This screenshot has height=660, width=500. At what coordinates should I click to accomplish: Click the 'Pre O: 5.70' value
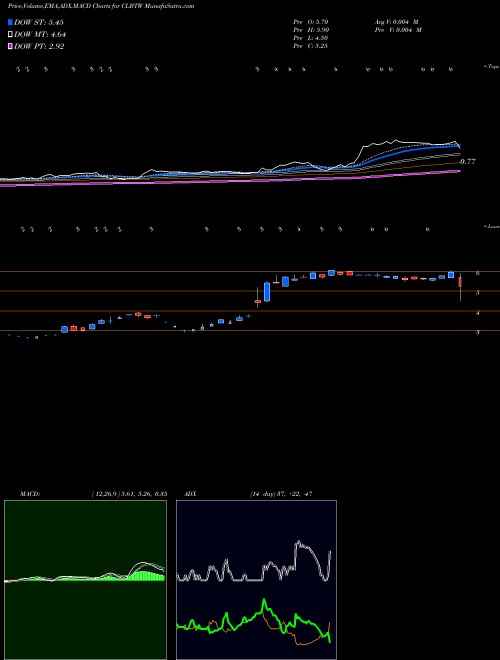pos(311,22)
